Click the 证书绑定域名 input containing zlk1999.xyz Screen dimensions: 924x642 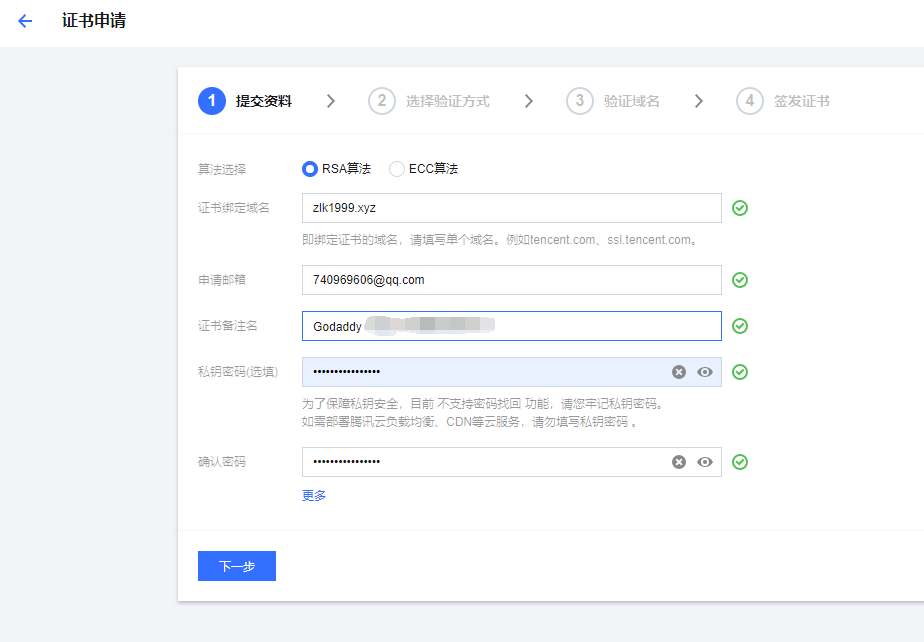[x=511, y=208]
